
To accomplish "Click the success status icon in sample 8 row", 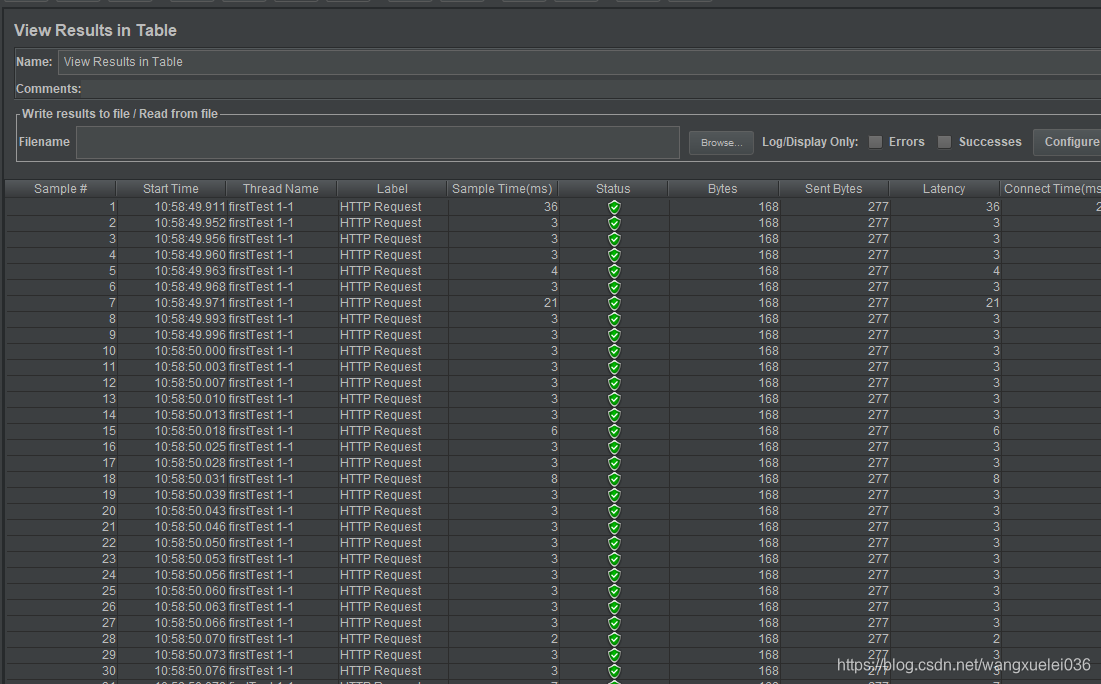I will [614, 320].
